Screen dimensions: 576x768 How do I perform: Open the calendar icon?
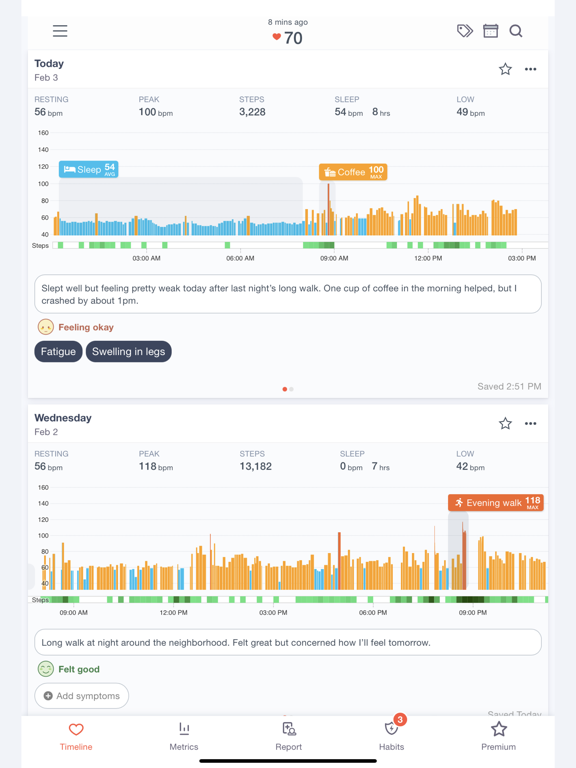490,31
